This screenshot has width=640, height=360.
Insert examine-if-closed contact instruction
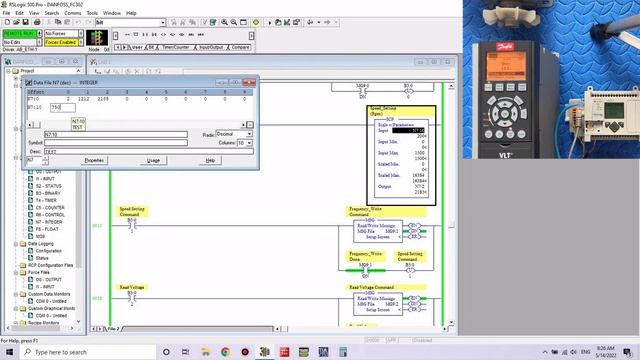click(x=145, y=35)
